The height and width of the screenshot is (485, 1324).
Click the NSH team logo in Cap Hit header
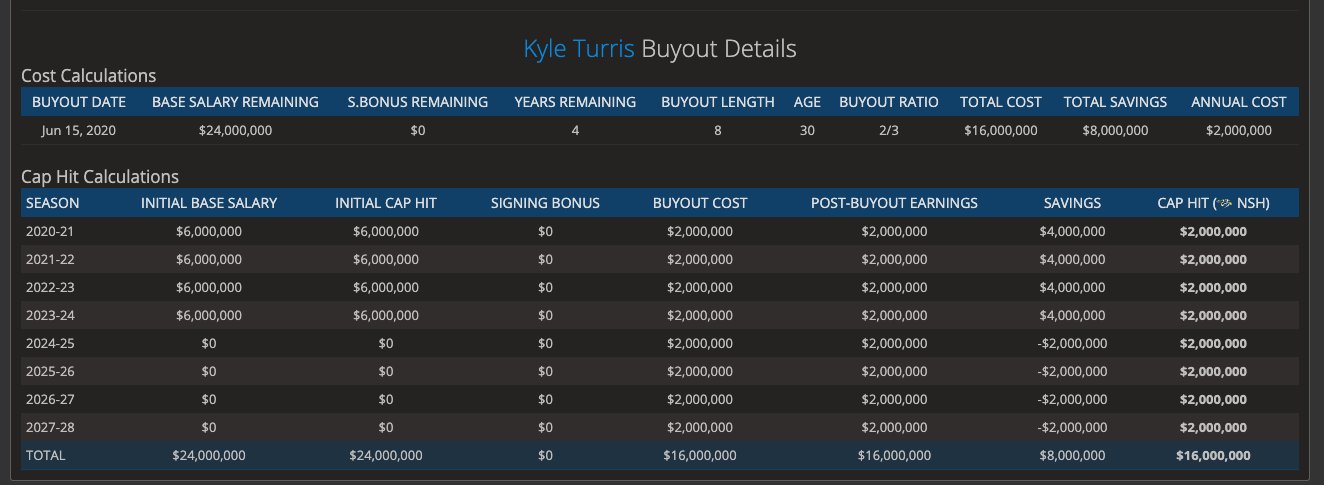[1224, 203]
